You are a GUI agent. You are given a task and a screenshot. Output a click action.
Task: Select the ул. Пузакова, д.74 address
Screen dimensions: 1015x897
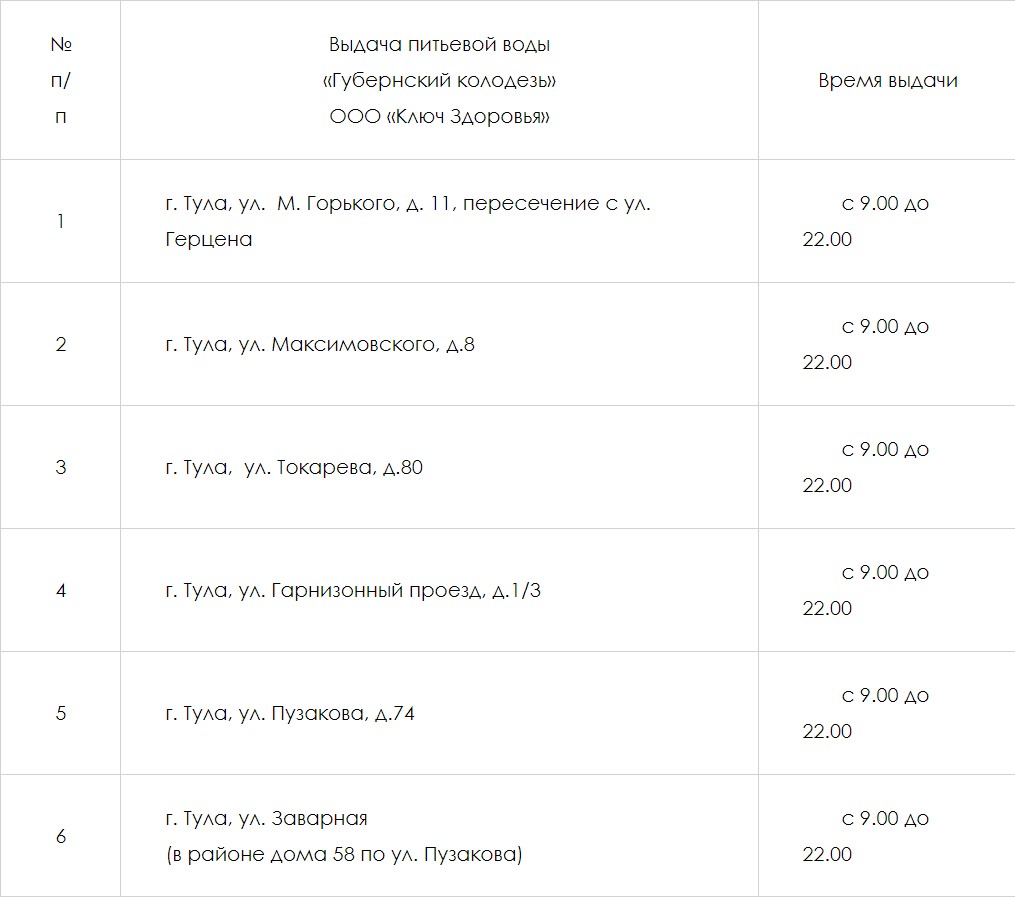coord(290,713)
